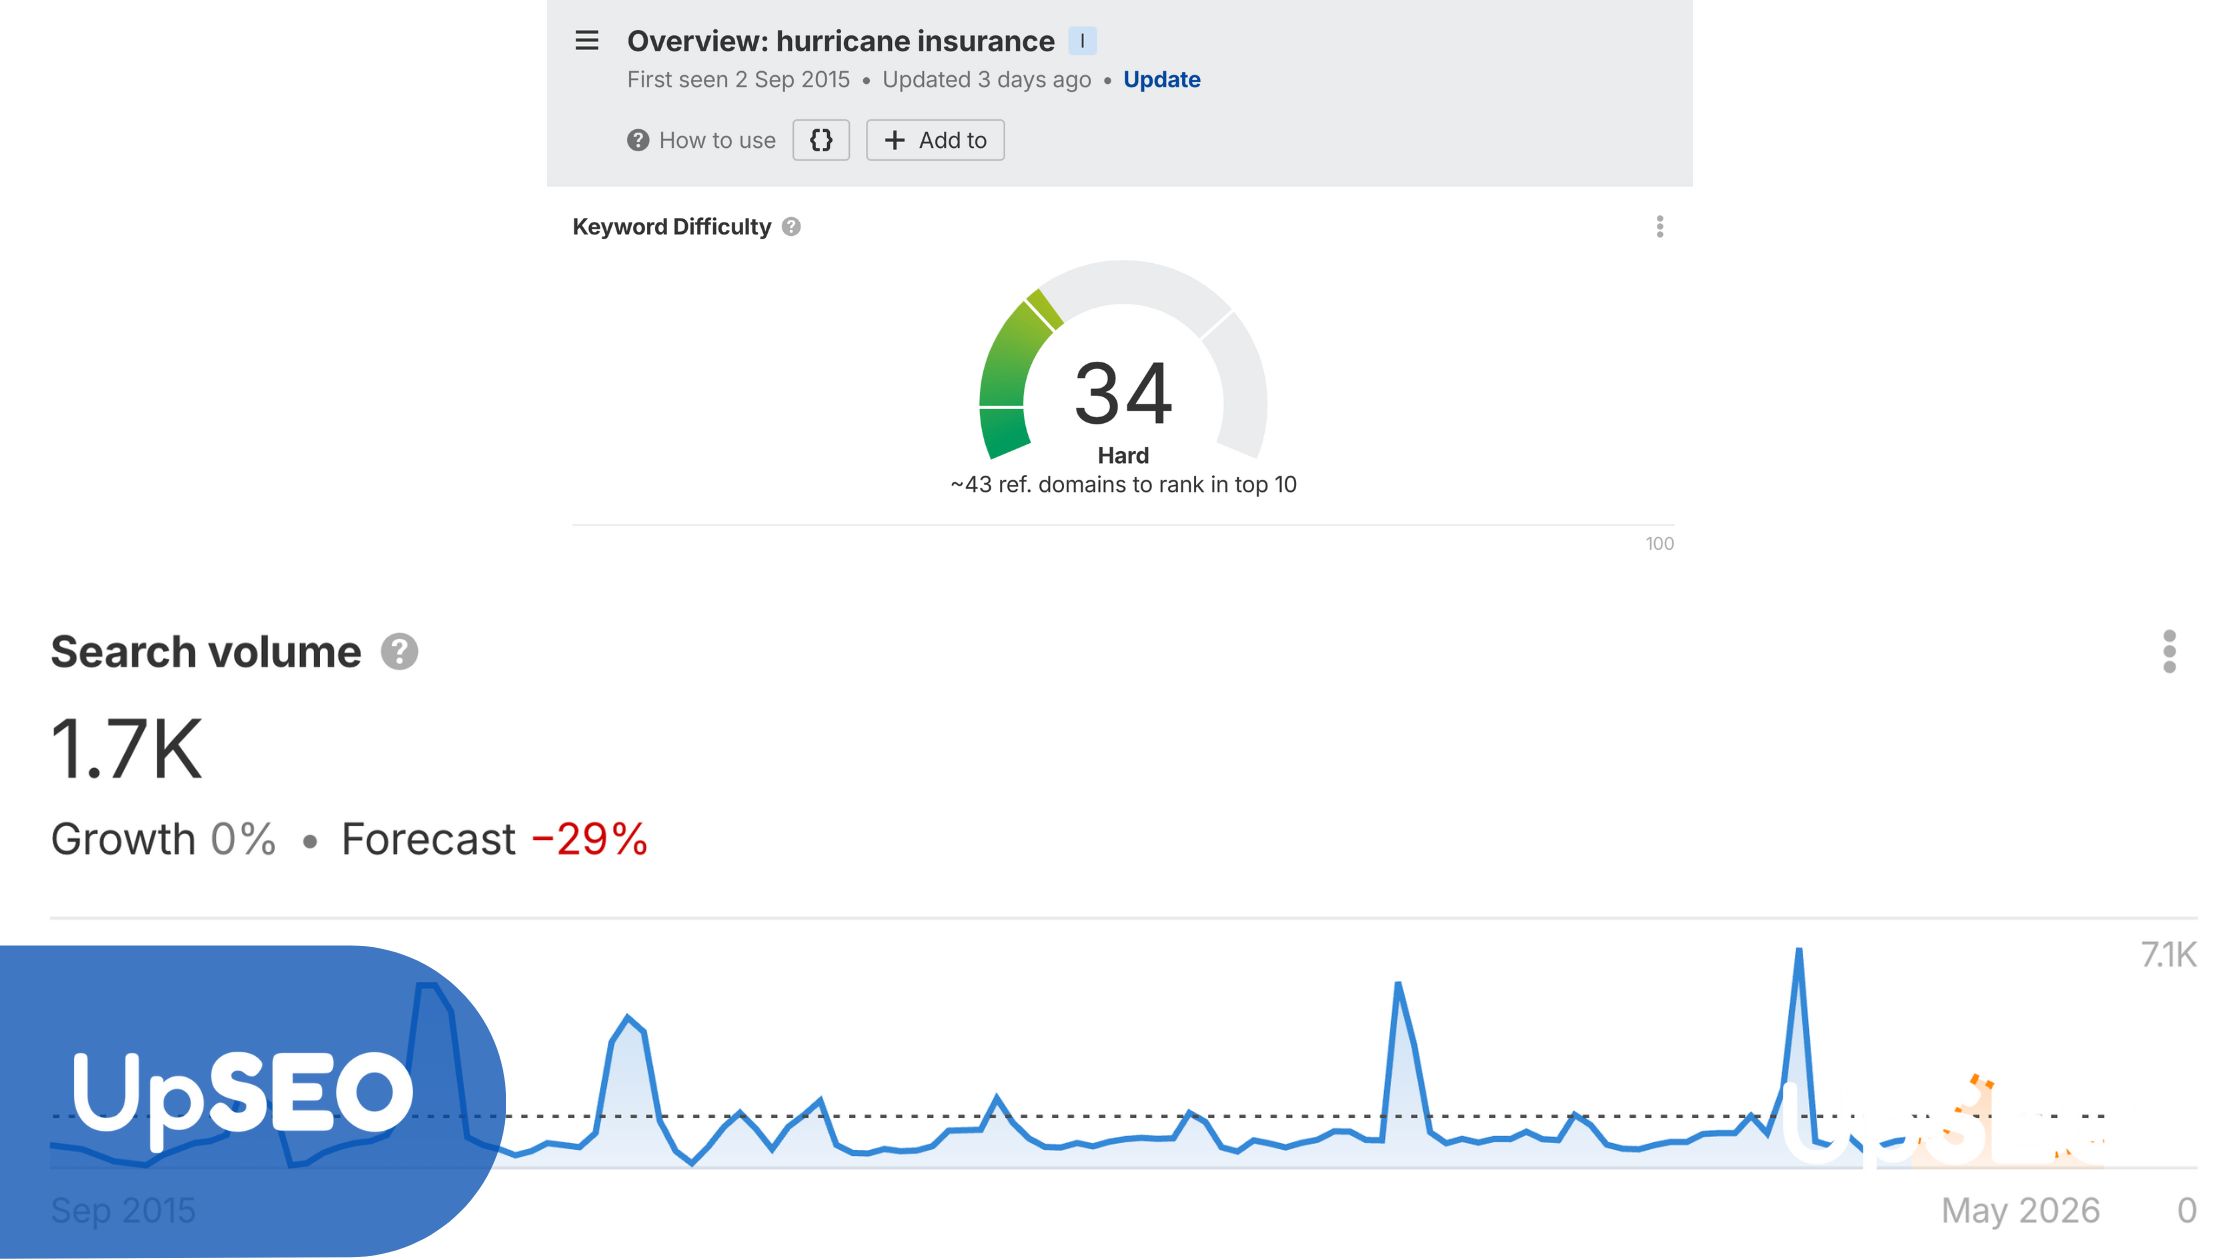This screenshot has width=2240, height=1260.
Task: Open Keyword Difficulty three-dot options menu
Action: pyautogui.click(x=1660, y=227)
